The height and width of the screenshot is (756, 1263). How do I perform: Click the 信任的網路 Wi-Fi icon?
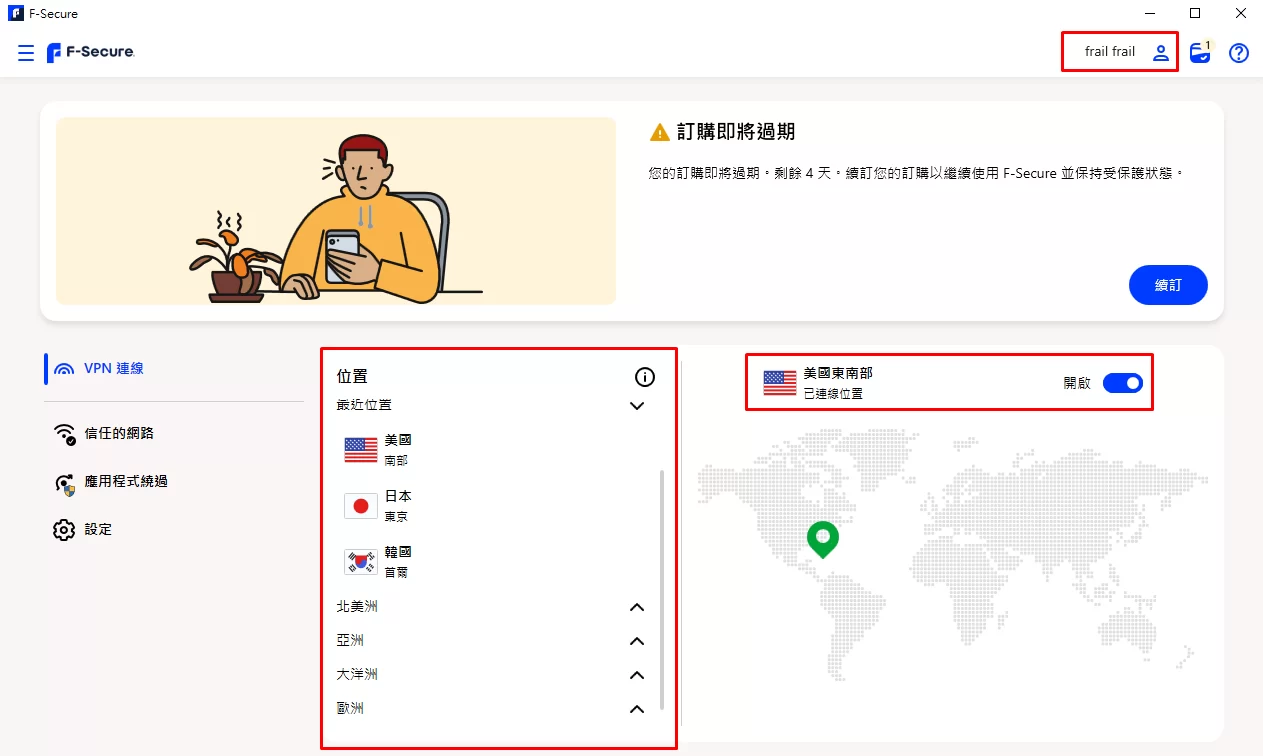[x=65, y=433]
